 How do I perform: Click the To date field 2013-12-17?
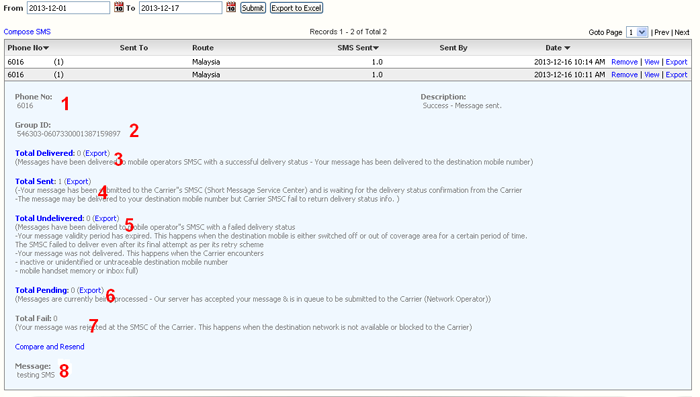tap(180, 8)
